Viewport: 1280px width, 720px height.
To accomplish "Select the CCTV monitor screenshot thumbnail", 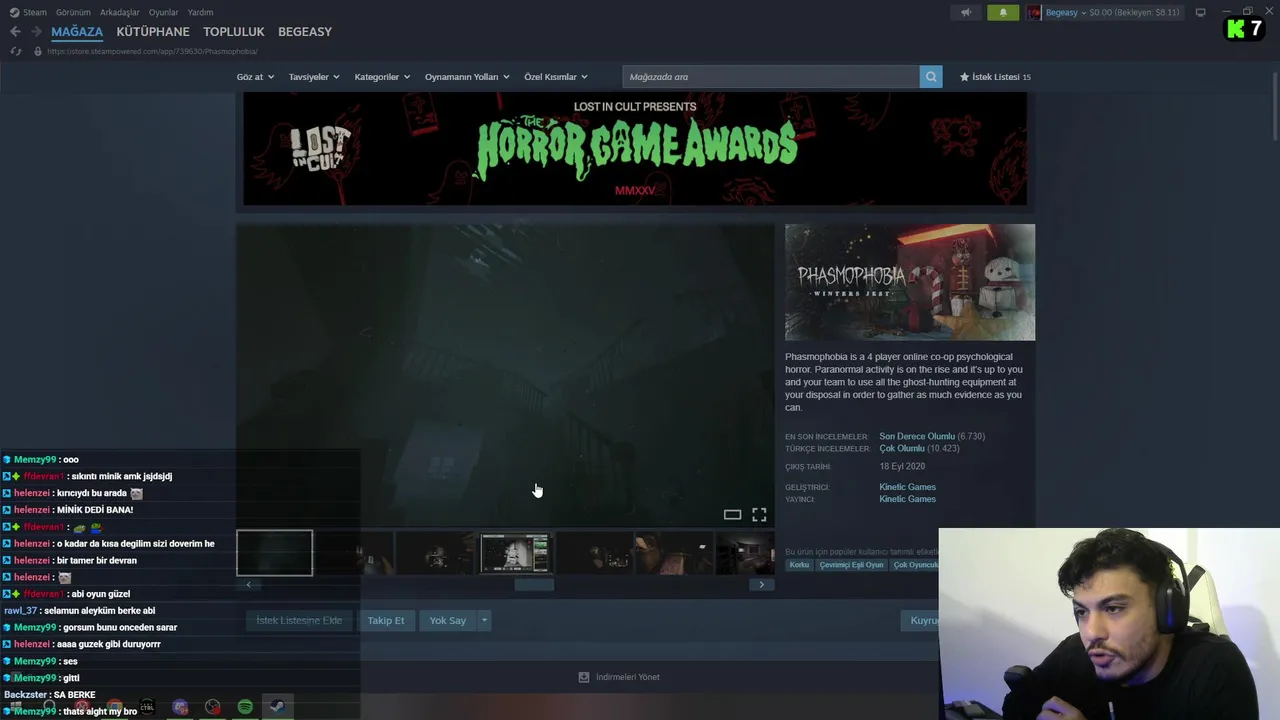I will coord(515,553).
